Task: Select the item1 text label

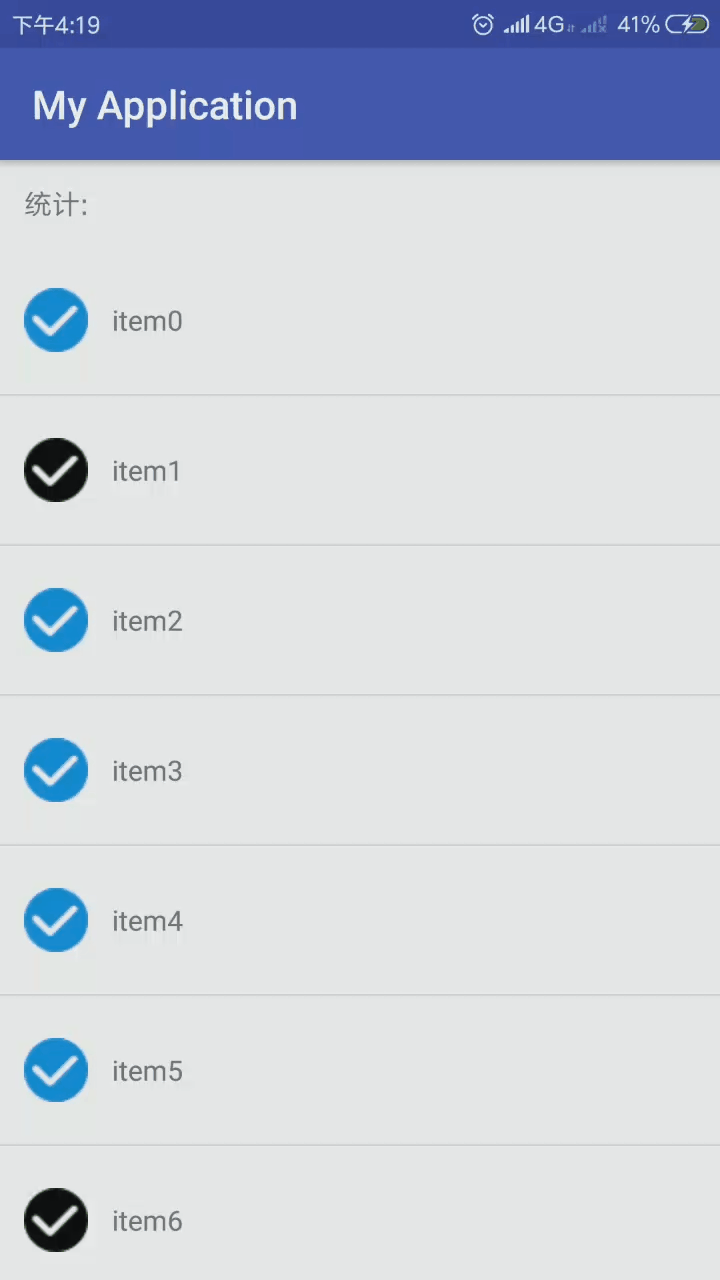Action: point(146,471)
